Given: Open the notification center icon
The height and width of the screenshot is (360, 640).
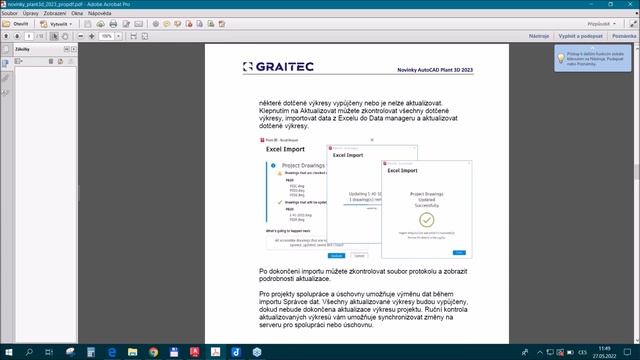Looking at the screenshot, I should coord(627,352).
